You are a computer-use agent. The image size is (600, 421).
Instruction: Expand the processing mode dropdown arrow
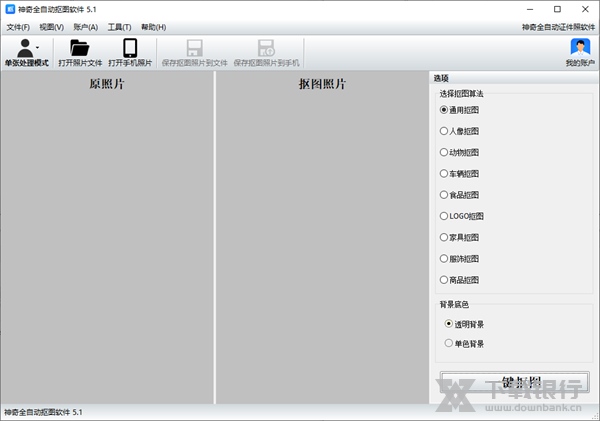pos(38,46)
